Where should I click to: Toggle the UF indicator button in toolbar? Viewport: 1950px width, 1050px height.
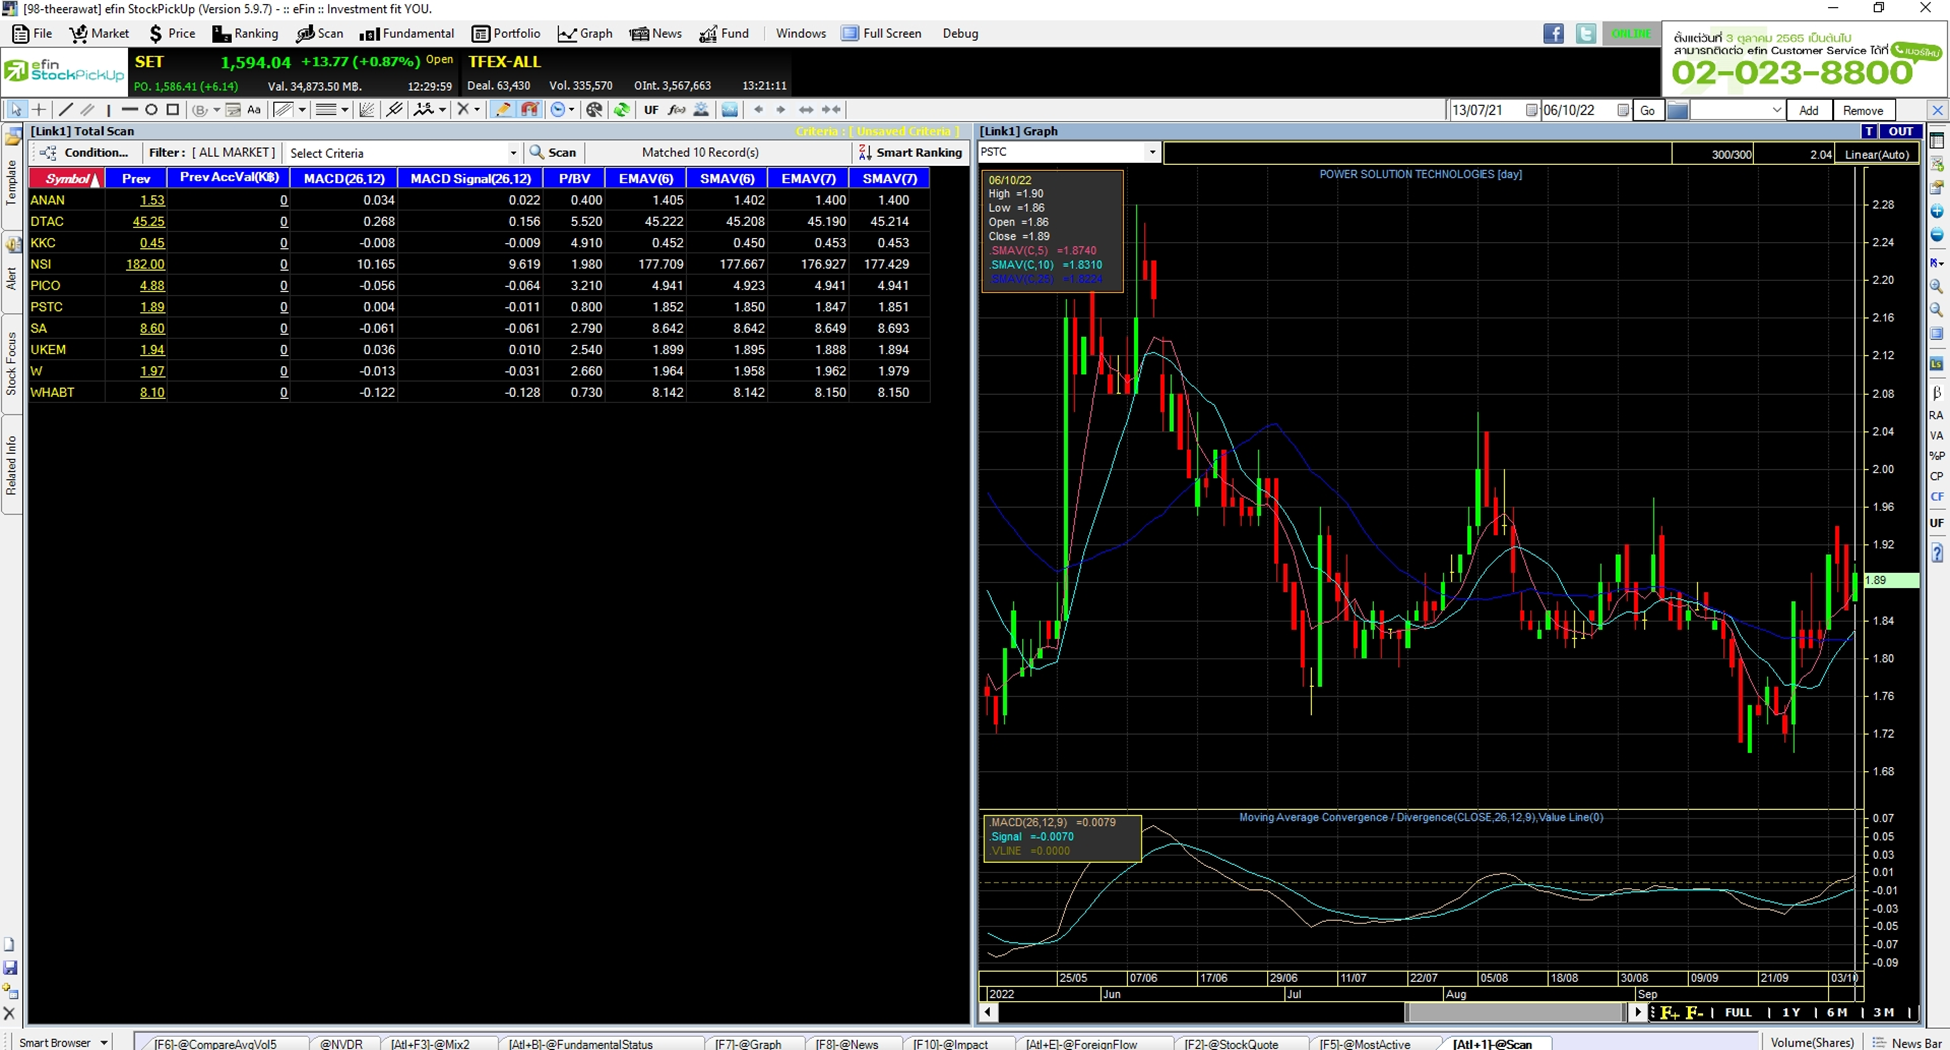click(x=651, y=110)
